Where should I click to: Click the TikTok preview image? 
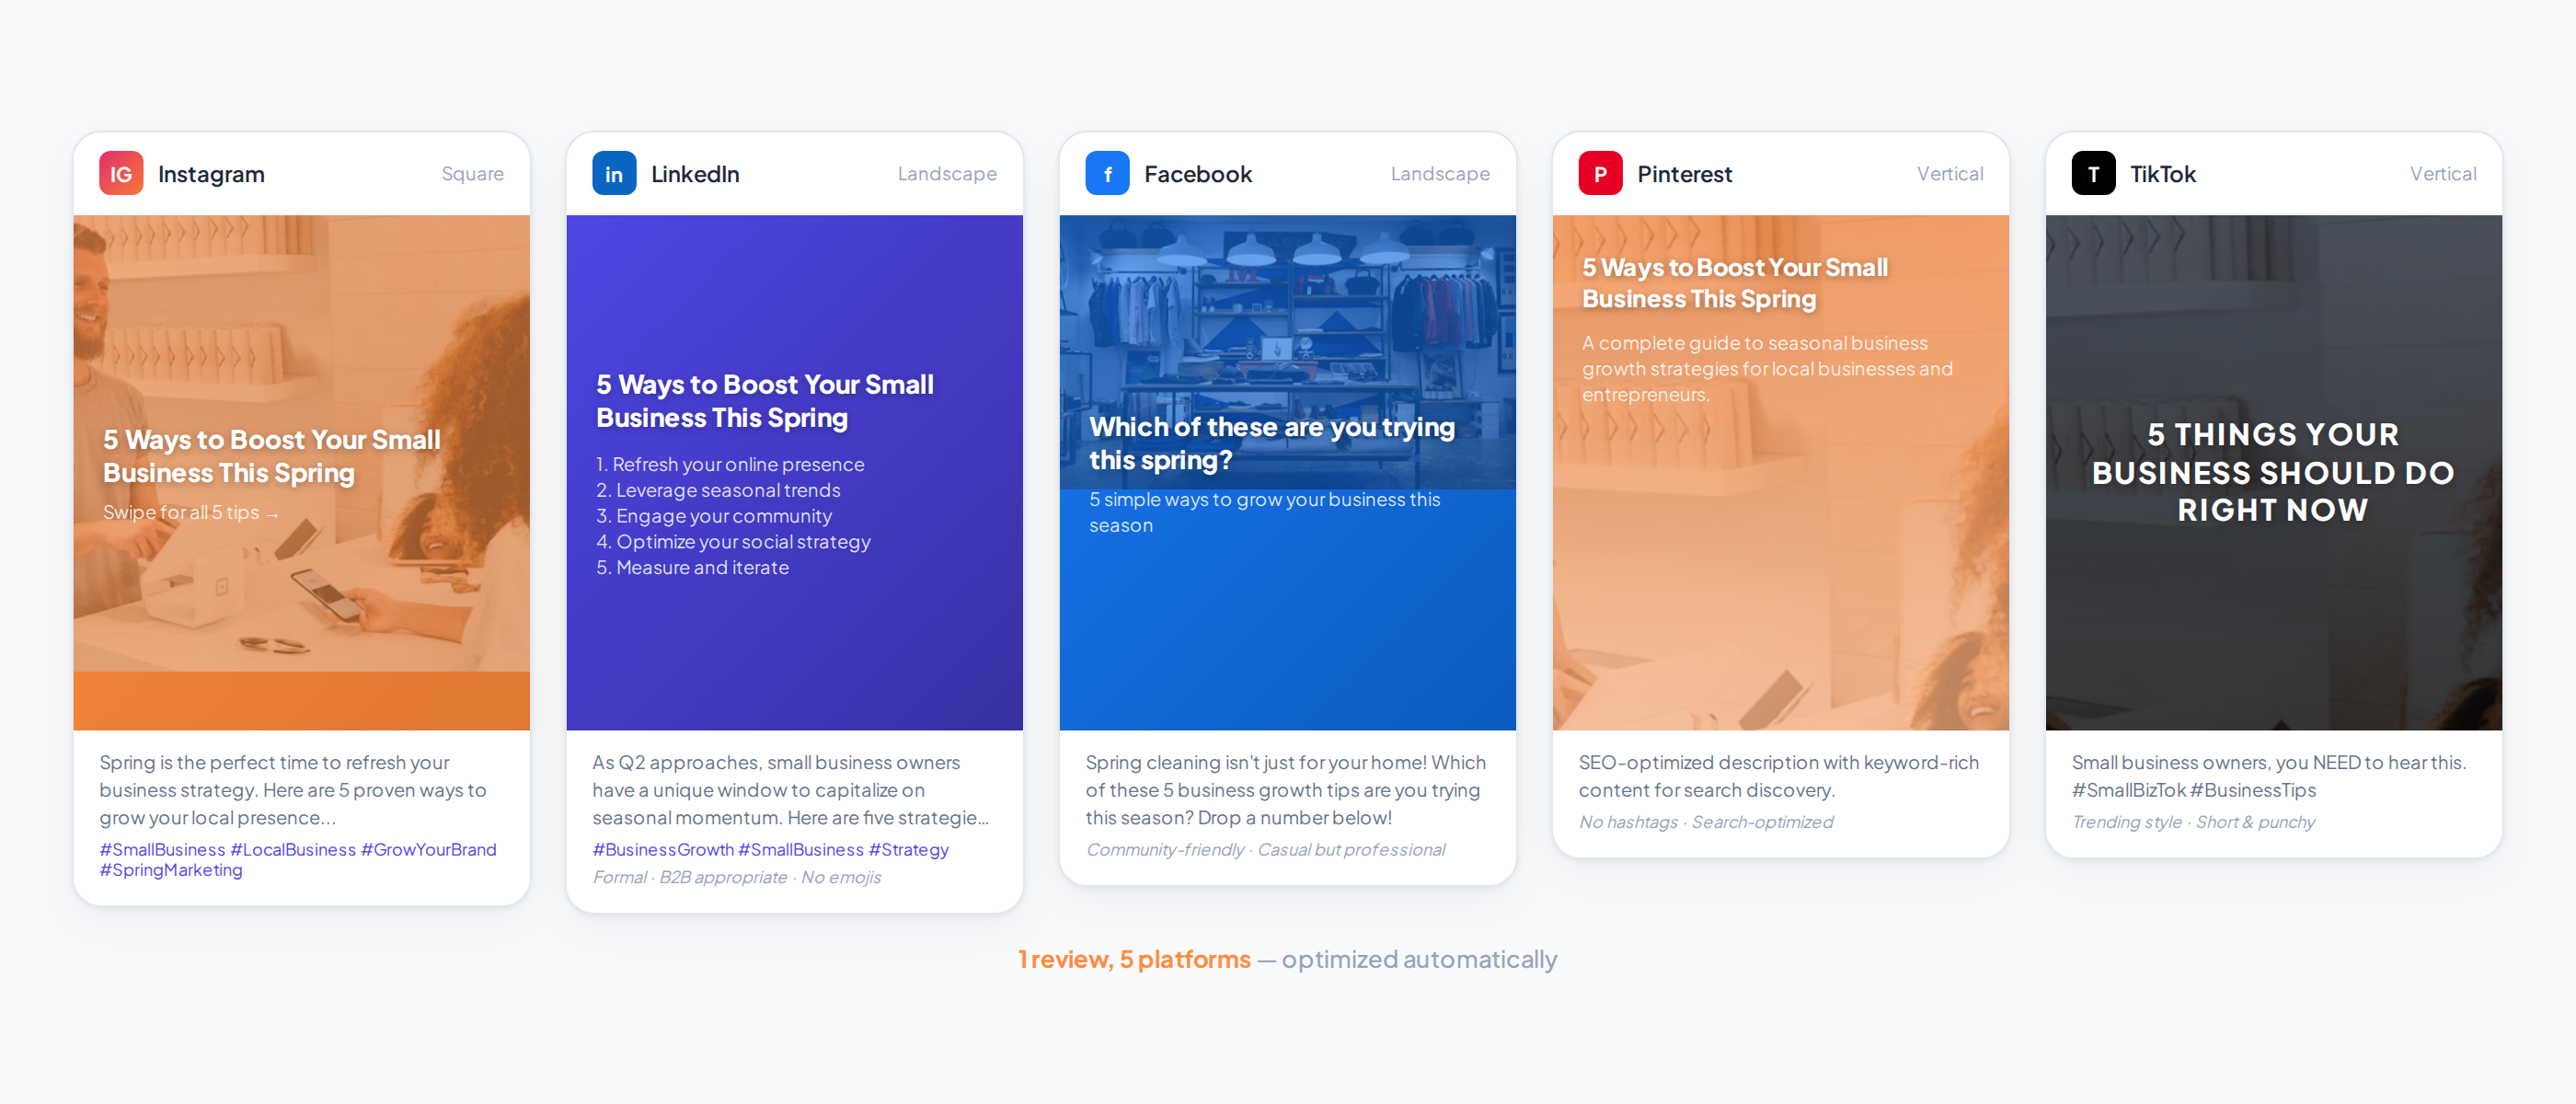point(2274,472)
